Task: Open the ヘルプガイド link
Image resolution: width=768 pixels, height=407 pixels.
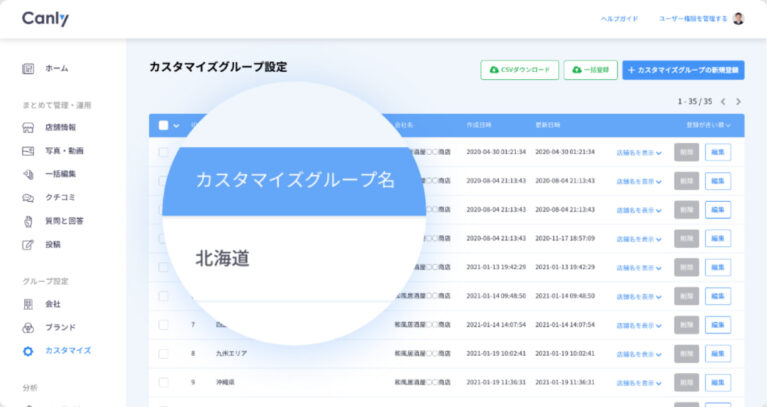Action: point(619,19)
